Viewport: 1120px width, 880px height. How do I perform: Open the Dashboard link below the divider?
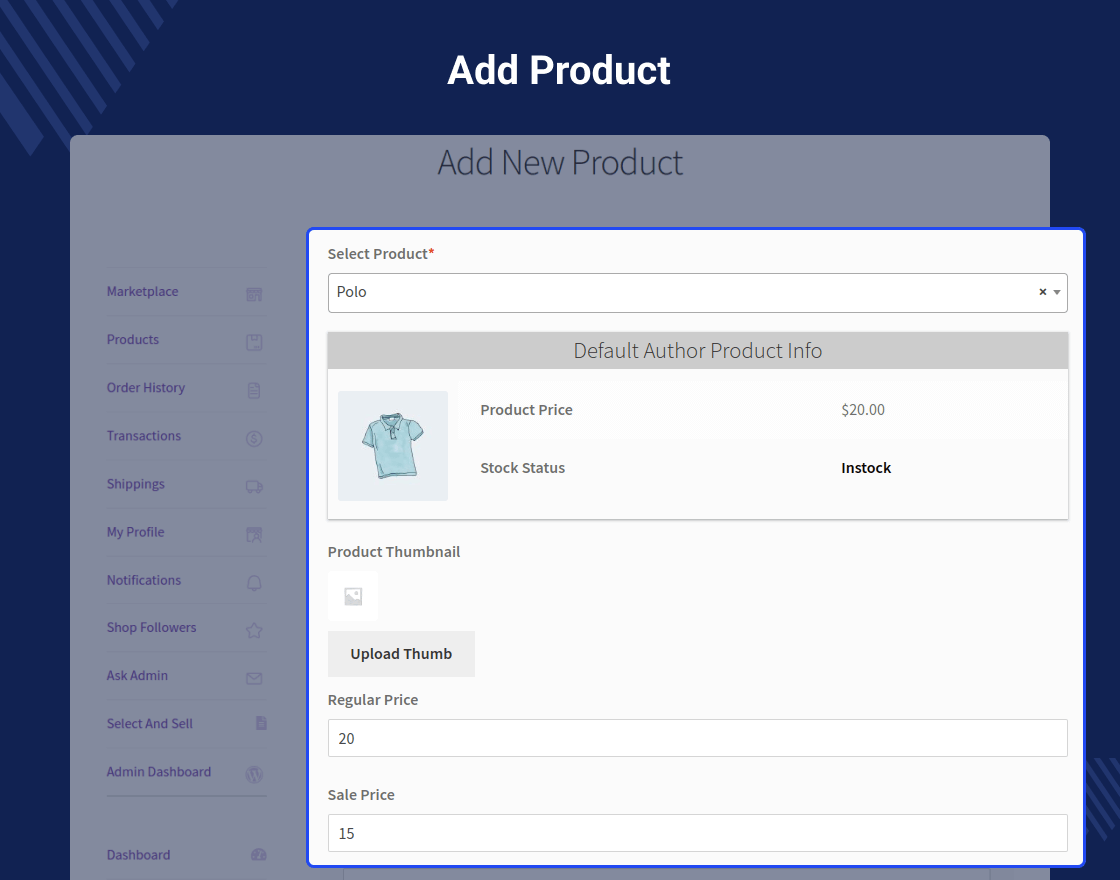pos(139,855)
